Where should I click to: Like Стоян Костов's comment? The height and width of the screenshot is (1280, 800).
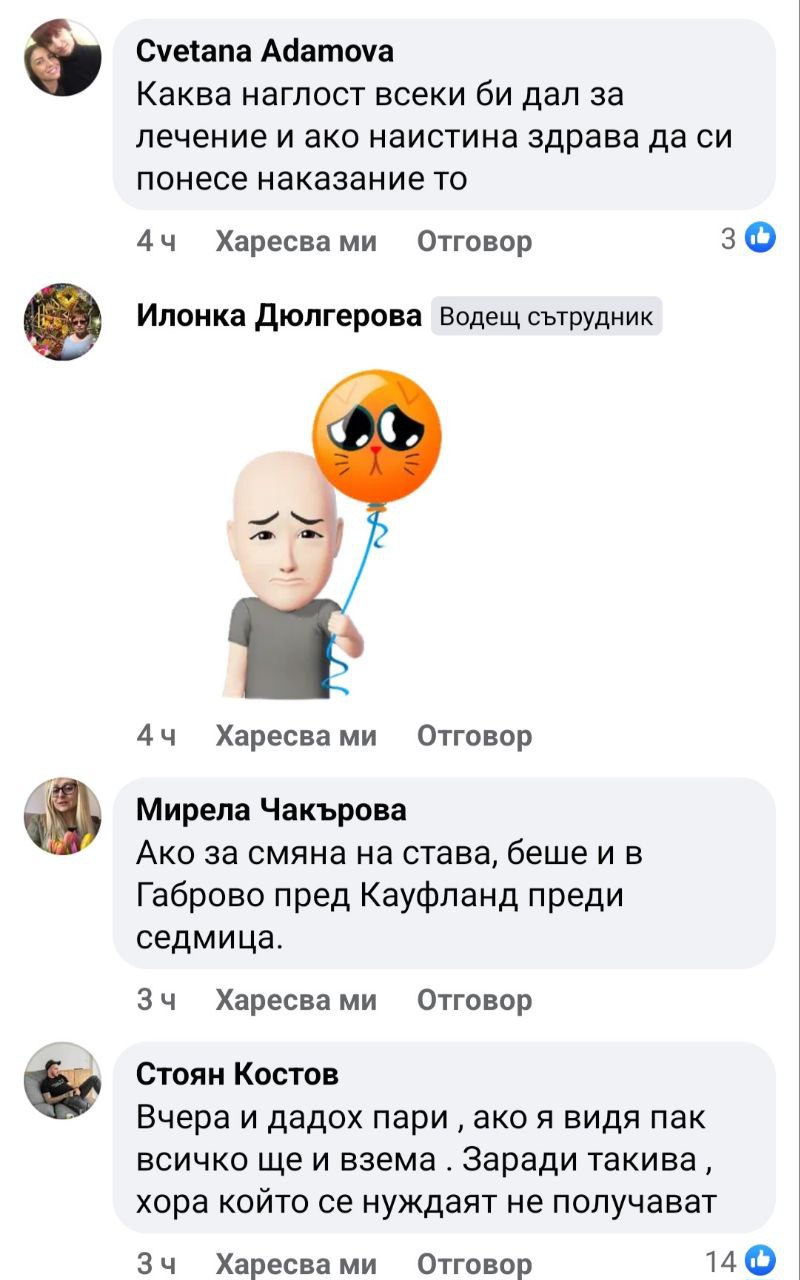tap(296, 1264)
